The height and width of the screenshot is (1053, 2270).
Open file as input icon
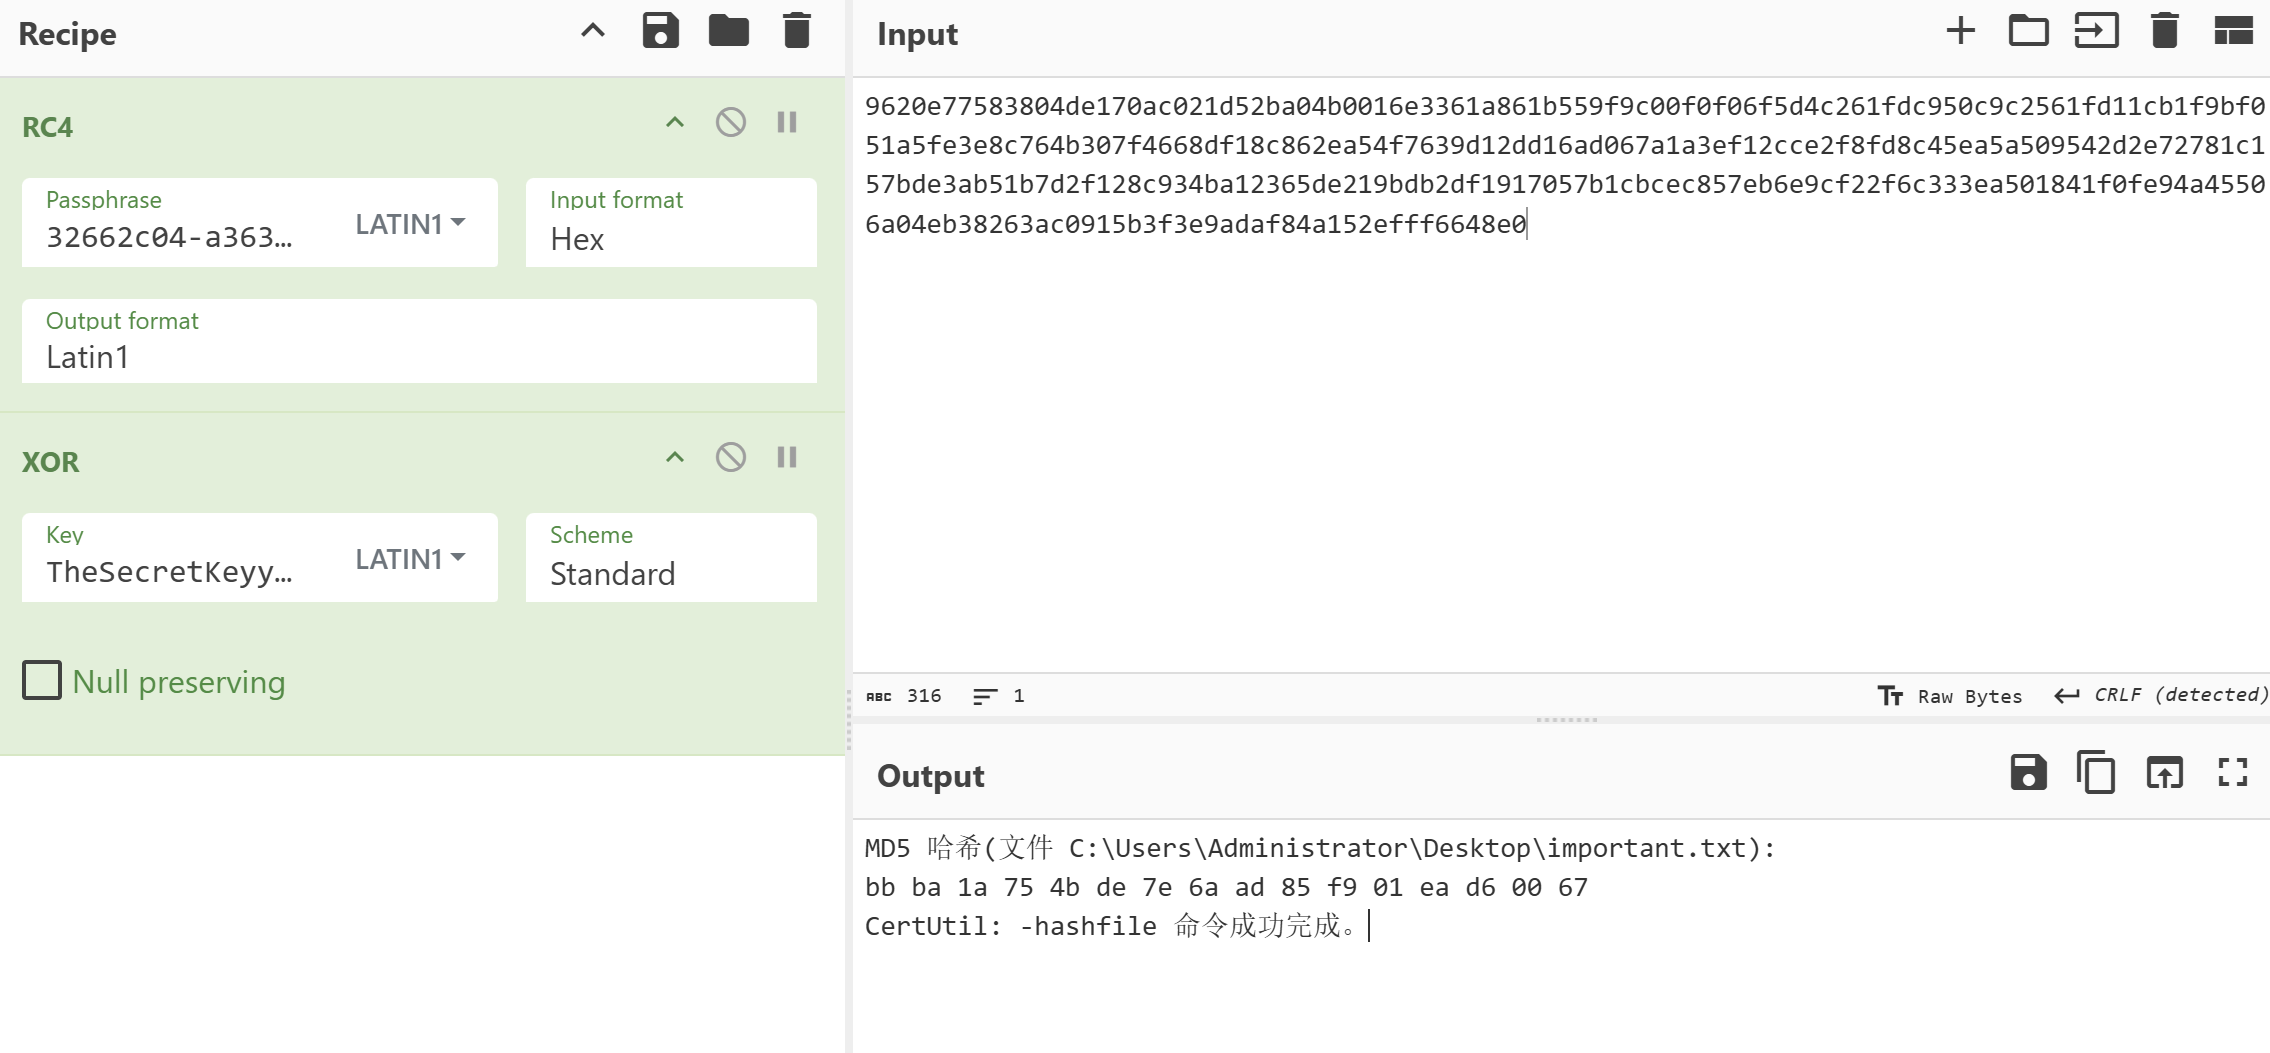coord(2096,32)
